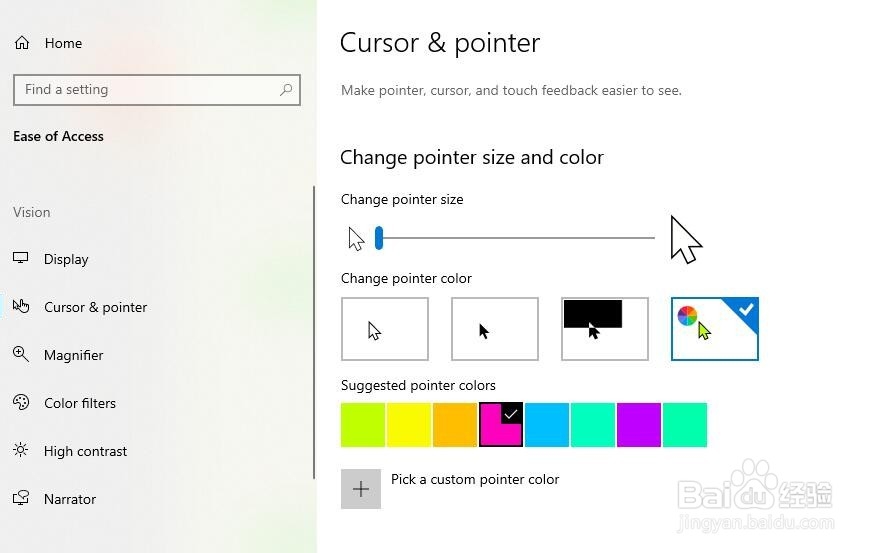The image size is (883, 553).
Task: Click the Cursor & pointer page title
Action: (440, 43)
